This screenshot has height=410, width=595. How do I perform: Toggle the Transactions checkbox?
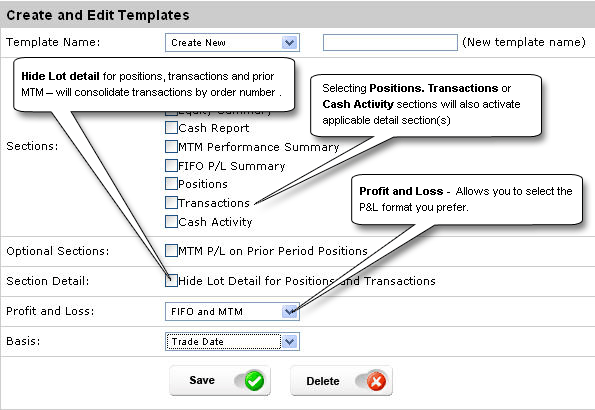coord(171,202)
